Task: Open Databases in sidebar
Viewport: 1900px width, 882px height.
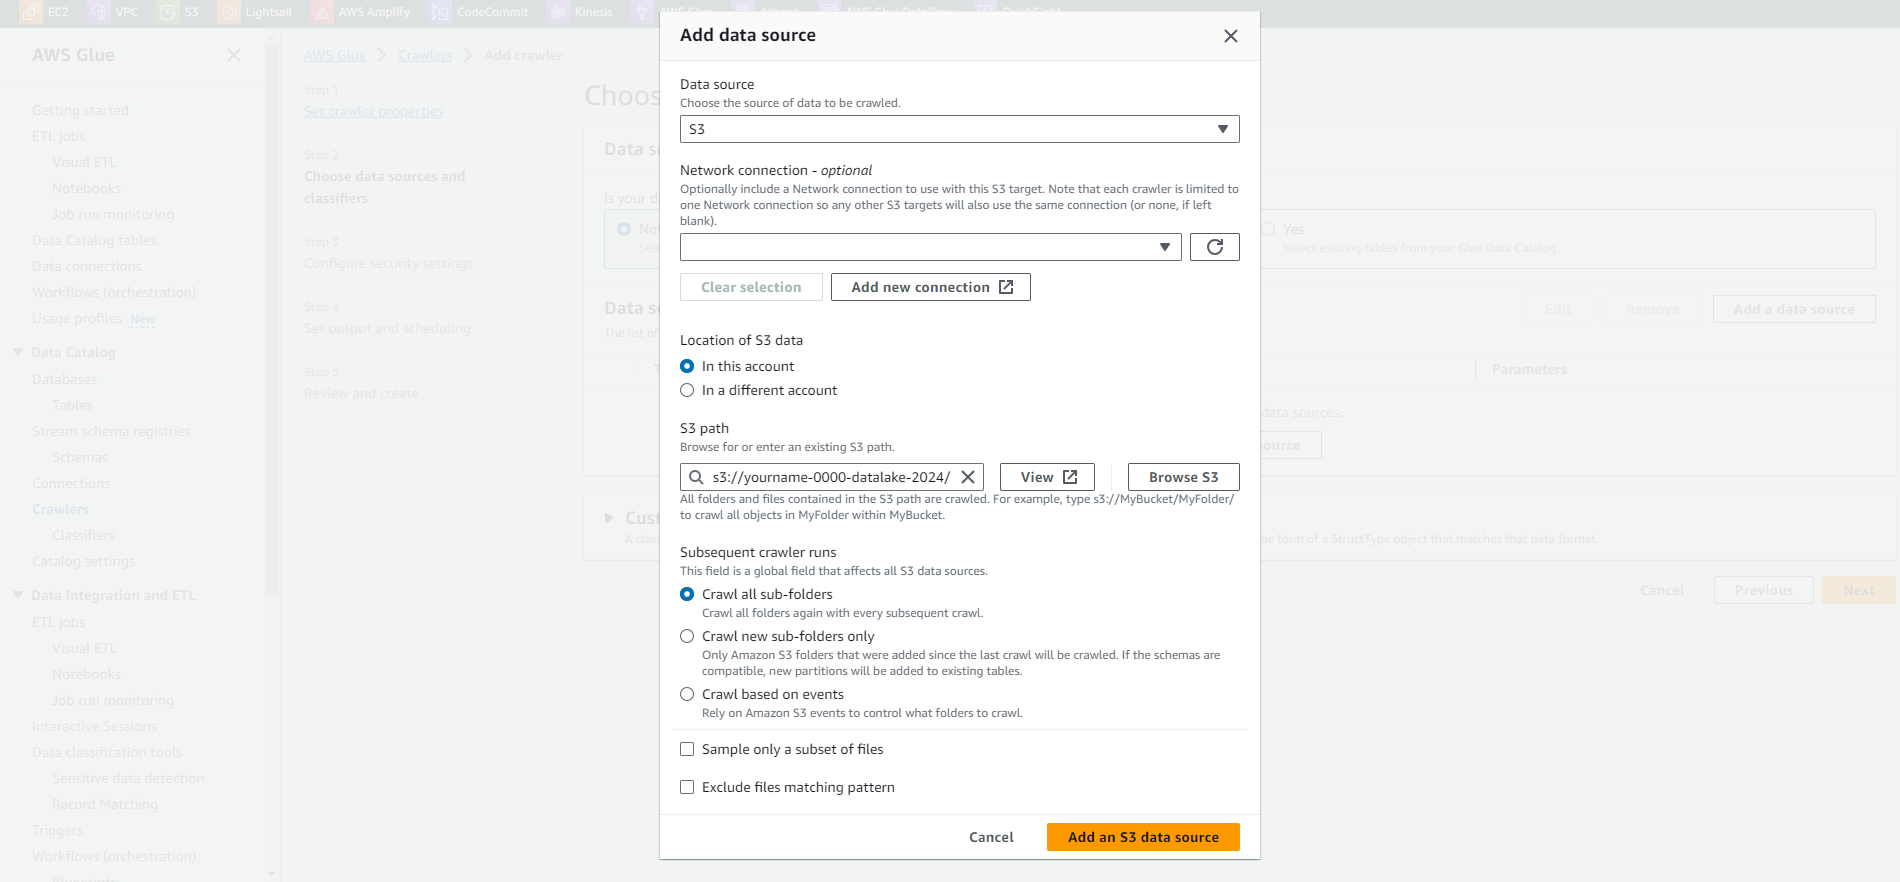Action: (64, 379)
